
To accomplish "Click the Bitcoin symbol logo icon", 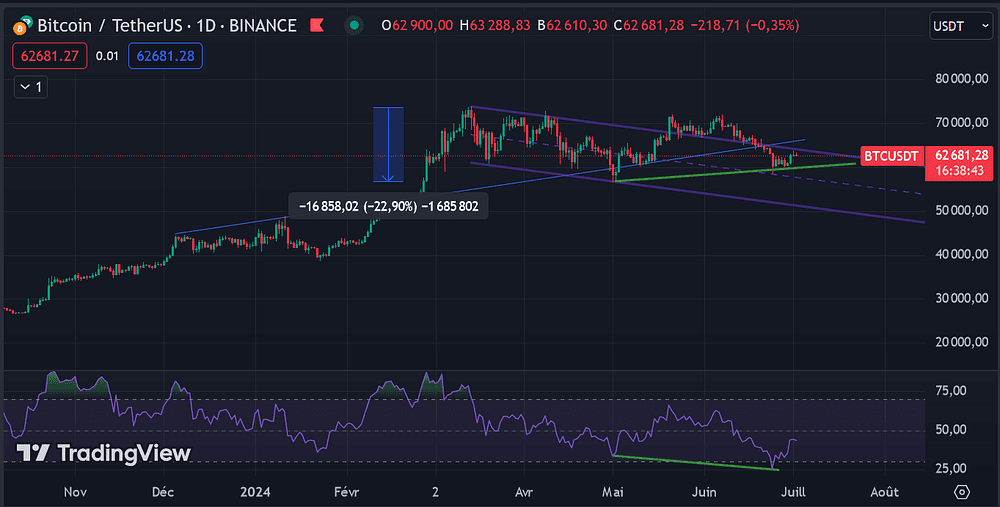I will (x=22, y=26).
